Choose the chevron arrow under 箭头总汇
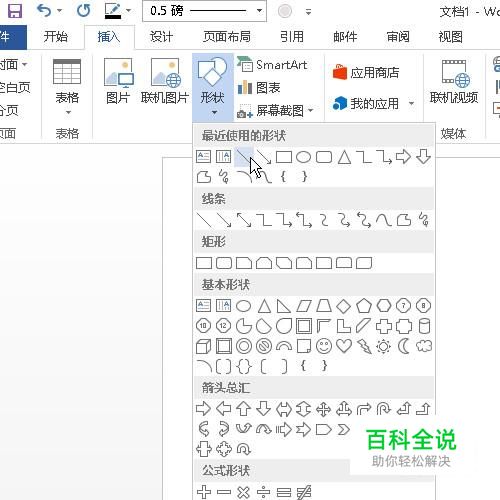The height and width of the screenshot is (500, 500). coord(344,429)
